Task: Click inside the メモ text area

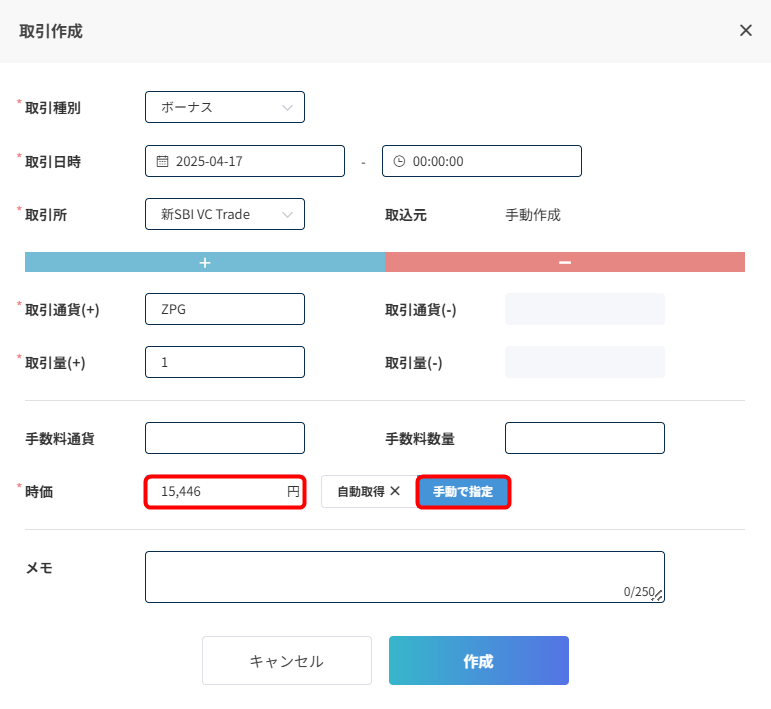Action: coord(405,577)
